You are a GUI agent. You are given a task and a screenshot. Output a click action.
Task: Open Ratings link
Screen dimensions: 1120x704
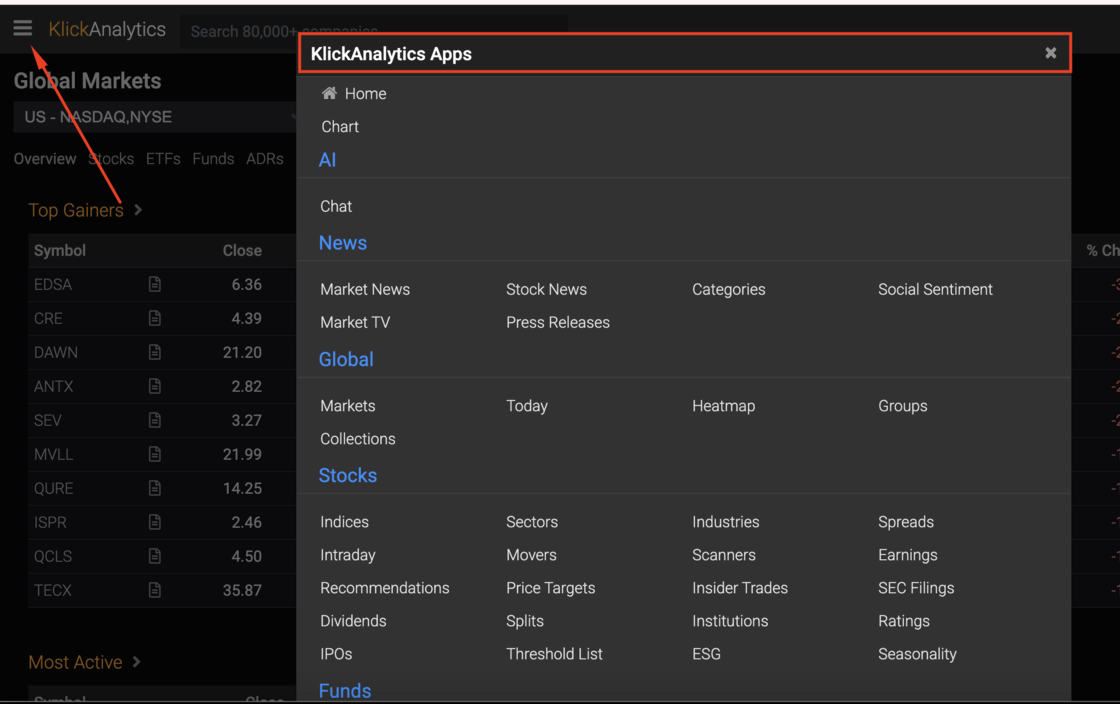[x=904, y=620]
